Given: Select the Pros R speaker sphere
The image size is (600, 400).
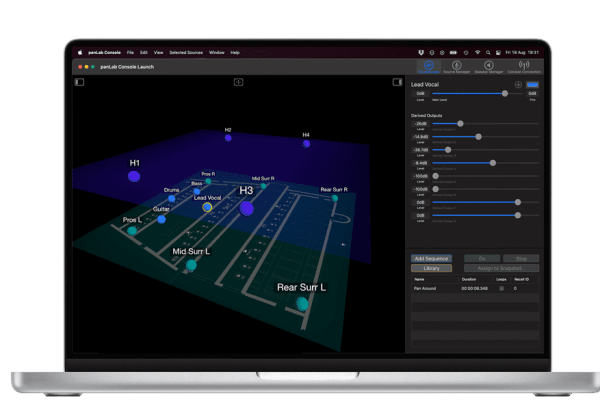Looking at the screenshot, I should (x=208, y=181).
